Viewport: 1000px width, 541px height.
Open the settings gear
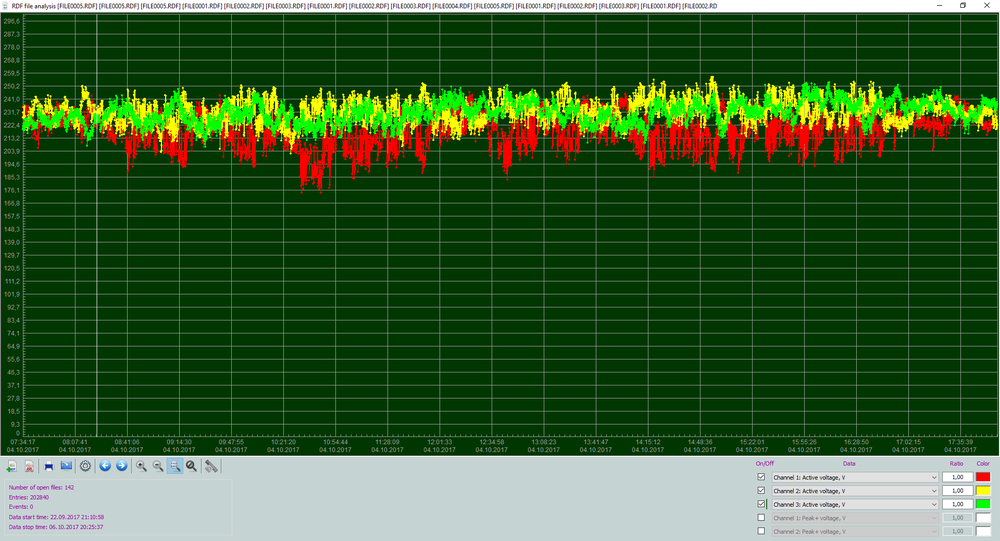click(85, 466)
